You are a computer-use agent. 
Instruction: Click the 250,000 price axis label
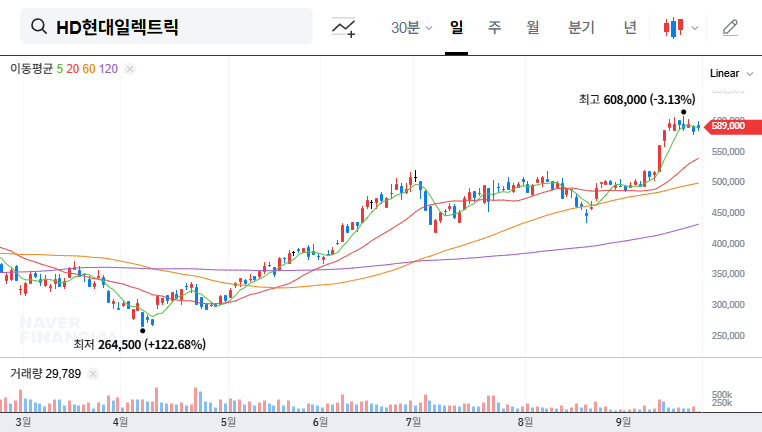coord(728,335)
